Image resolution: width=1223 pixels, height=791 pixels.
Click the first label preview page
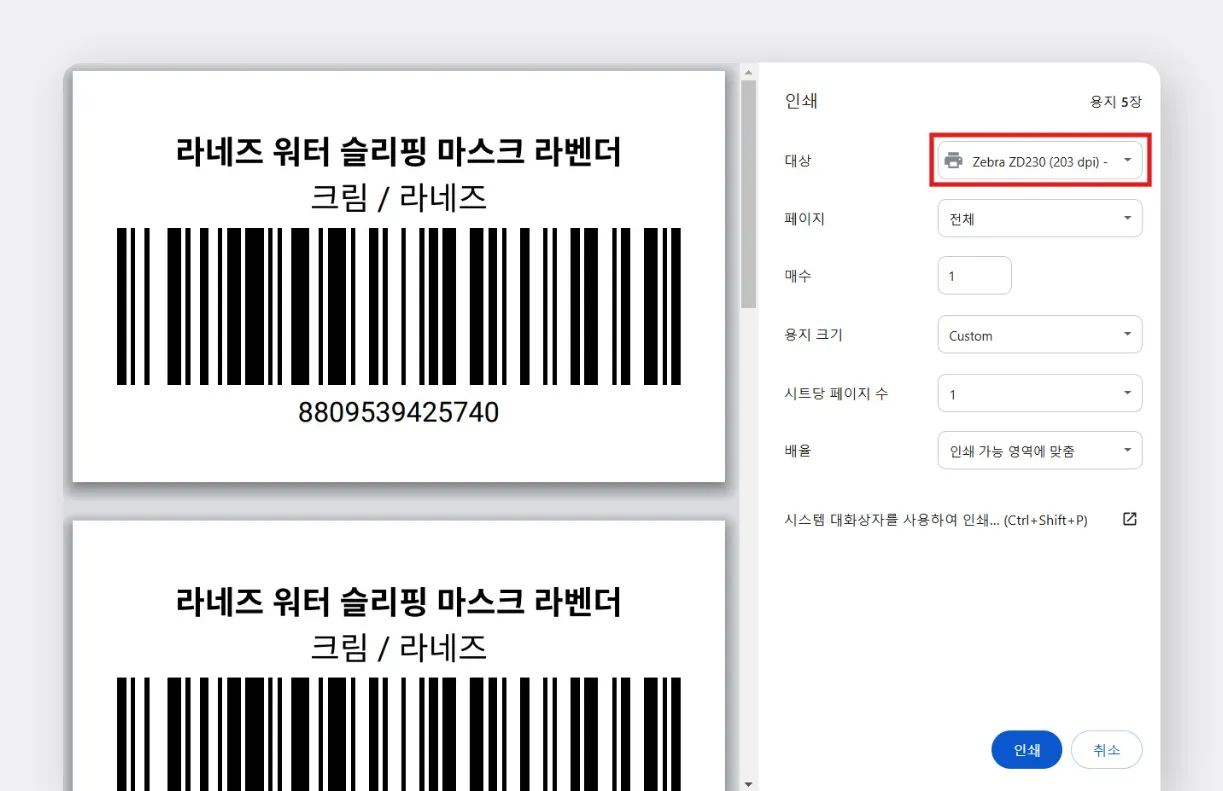point(399,276)
